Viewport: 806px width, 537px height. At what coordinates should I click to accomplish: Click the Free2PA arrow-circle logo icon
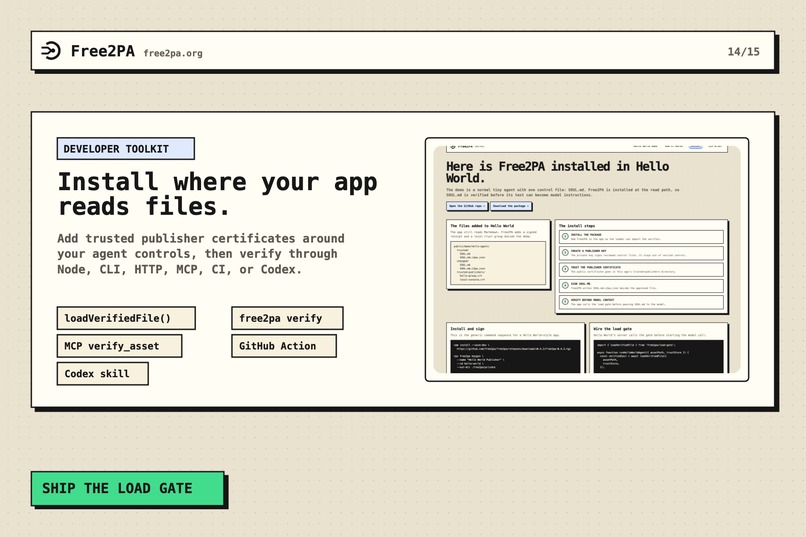pos(51,51)
